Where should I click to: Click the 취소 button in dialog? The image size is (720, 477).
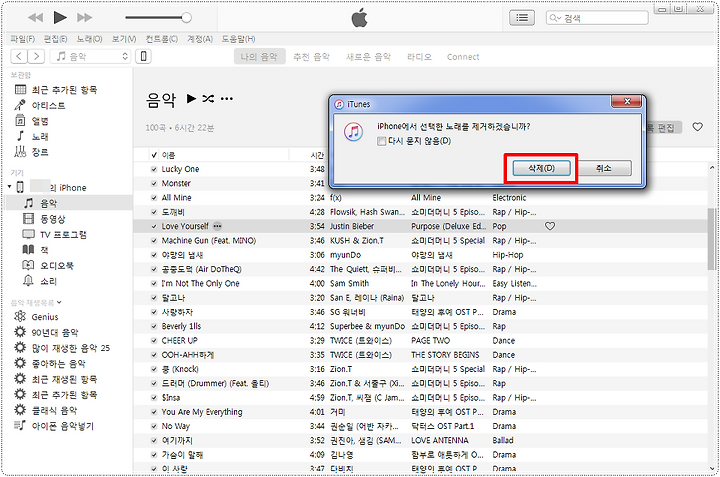(603, 168)
